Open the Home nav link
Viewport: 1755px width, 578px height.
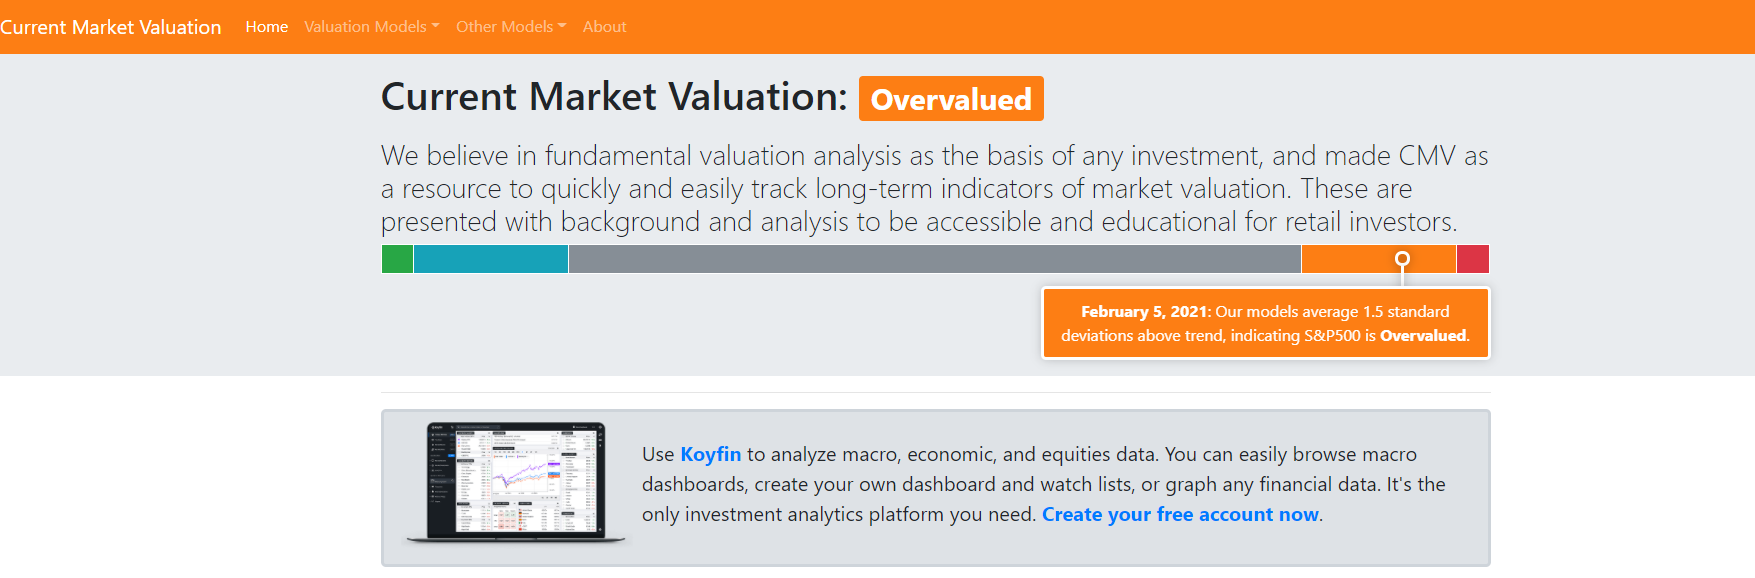267,27
